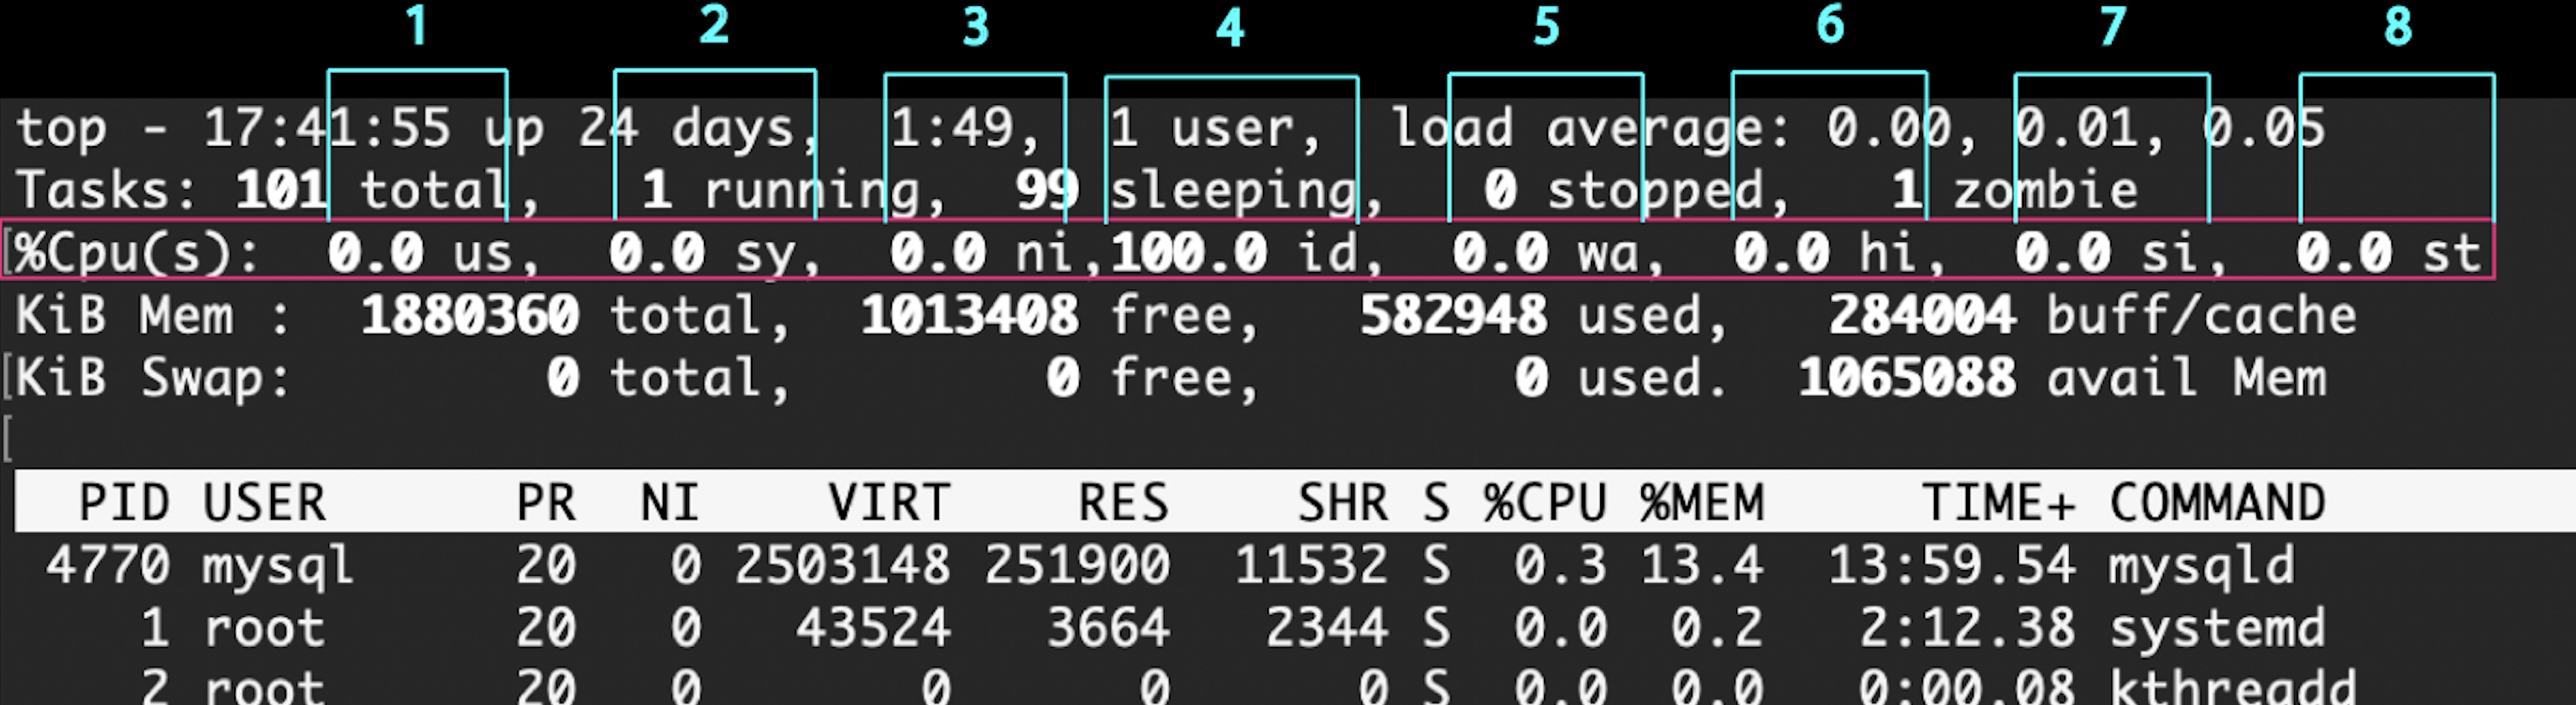Image resolution: width=2576 pixels, height=705 pixels.
Task: Click TIME+ value 13:59.54
Action: (1952, 565)
